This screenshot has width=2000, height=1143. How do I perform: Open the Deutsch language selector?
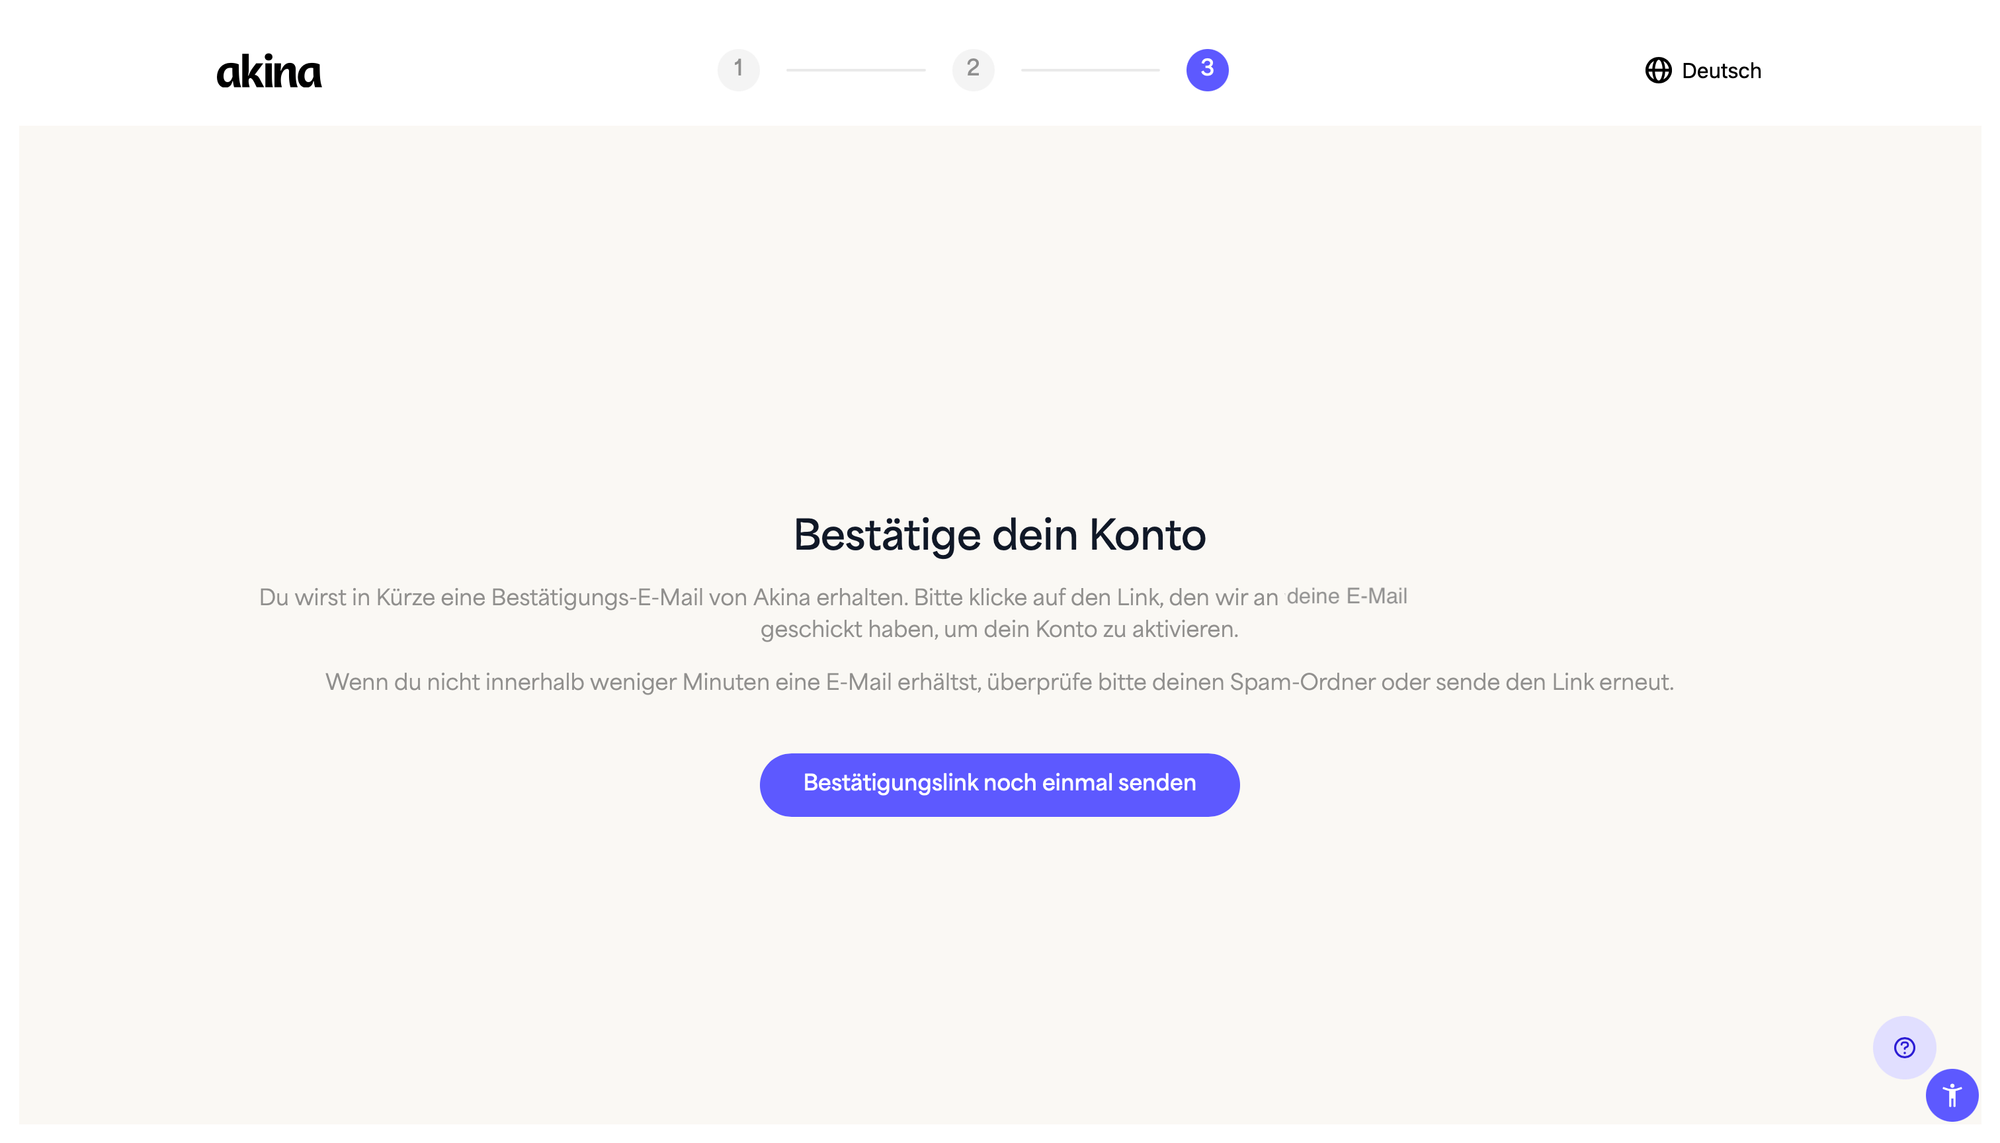pos(1703,71)
